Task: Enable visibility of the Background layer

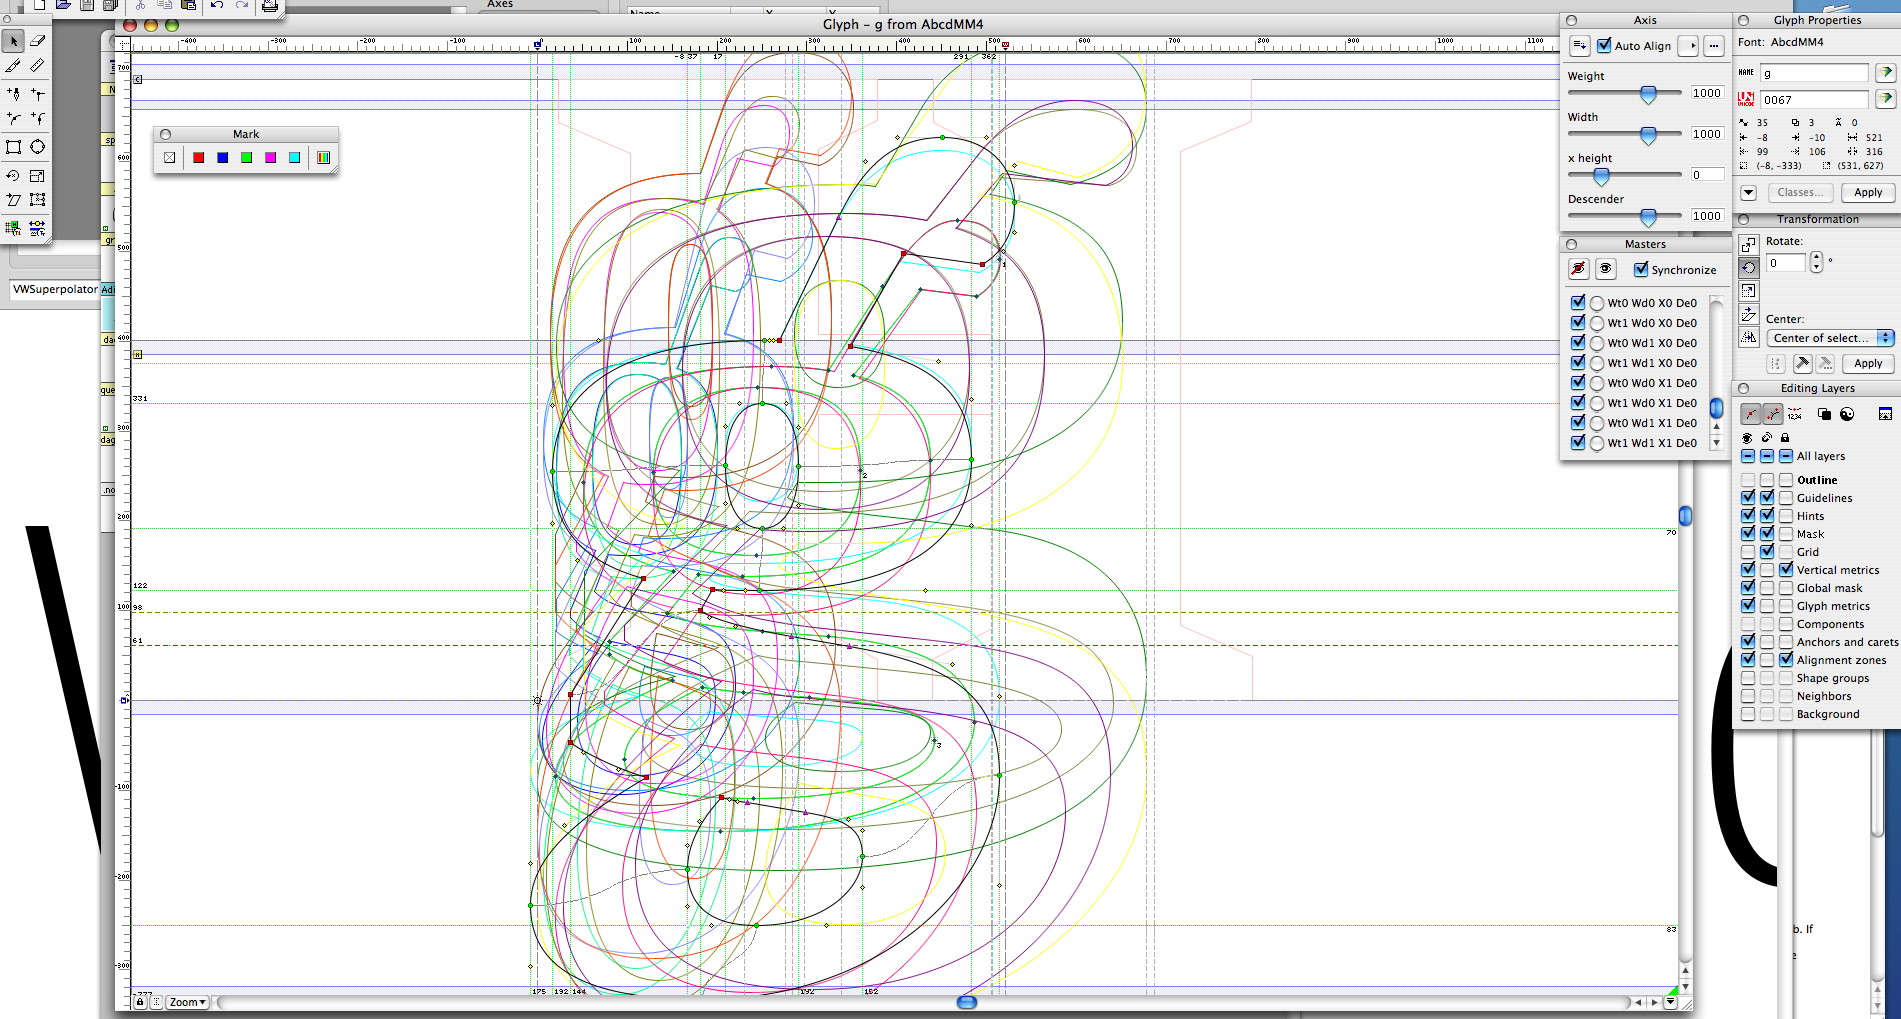Action: [1748, 713]
